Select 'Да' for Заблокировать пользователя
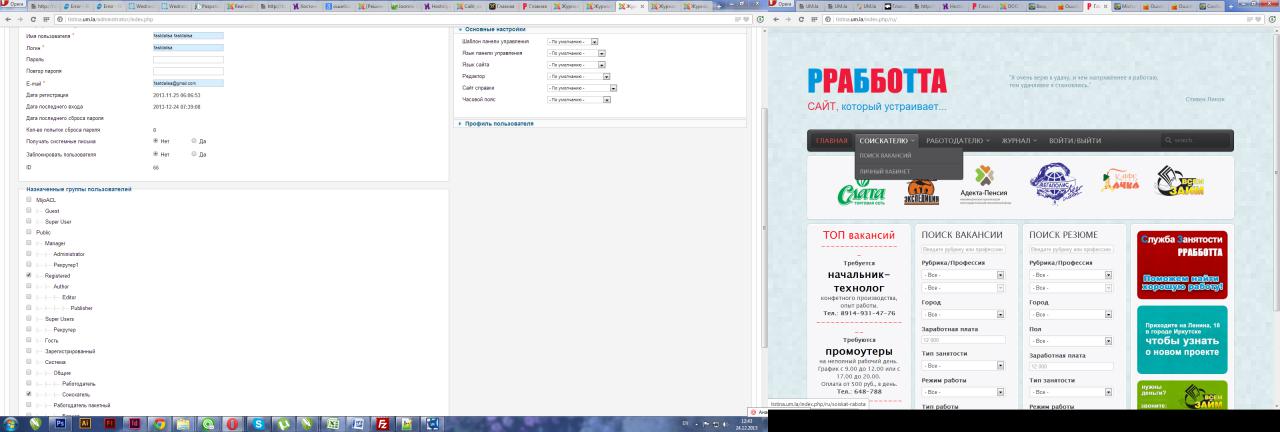The image size is (1280, 432). point(193,155)
